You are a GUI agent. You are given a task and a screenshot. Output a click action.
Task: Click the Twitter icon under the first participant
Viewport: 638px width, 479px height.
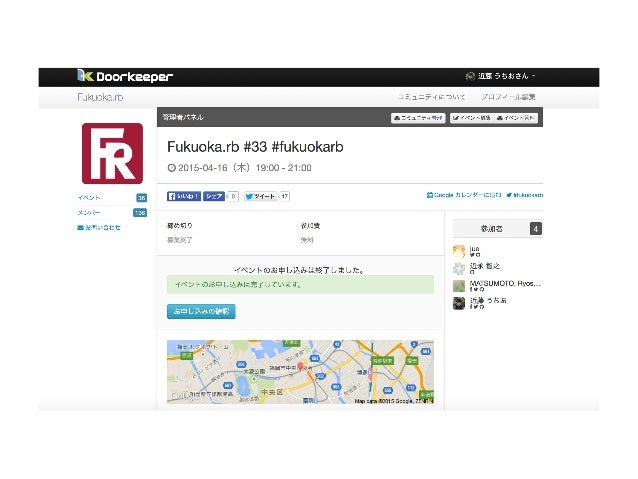click(472, 255)
